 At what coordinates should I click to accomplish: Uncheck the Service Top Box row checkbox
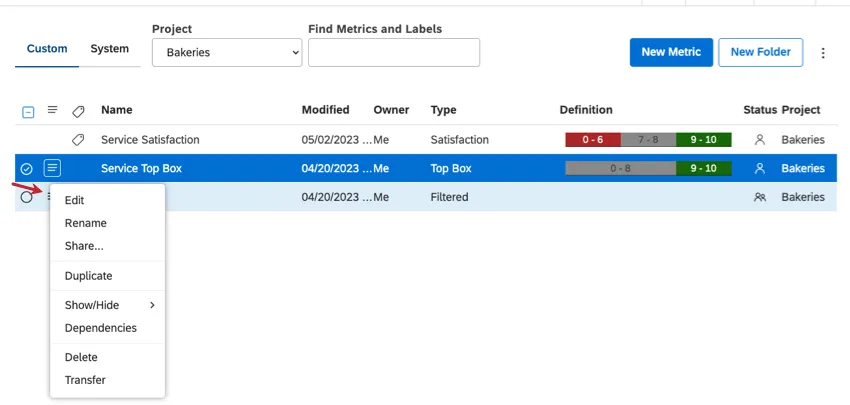pyautogui.click(x=27, y=168)
